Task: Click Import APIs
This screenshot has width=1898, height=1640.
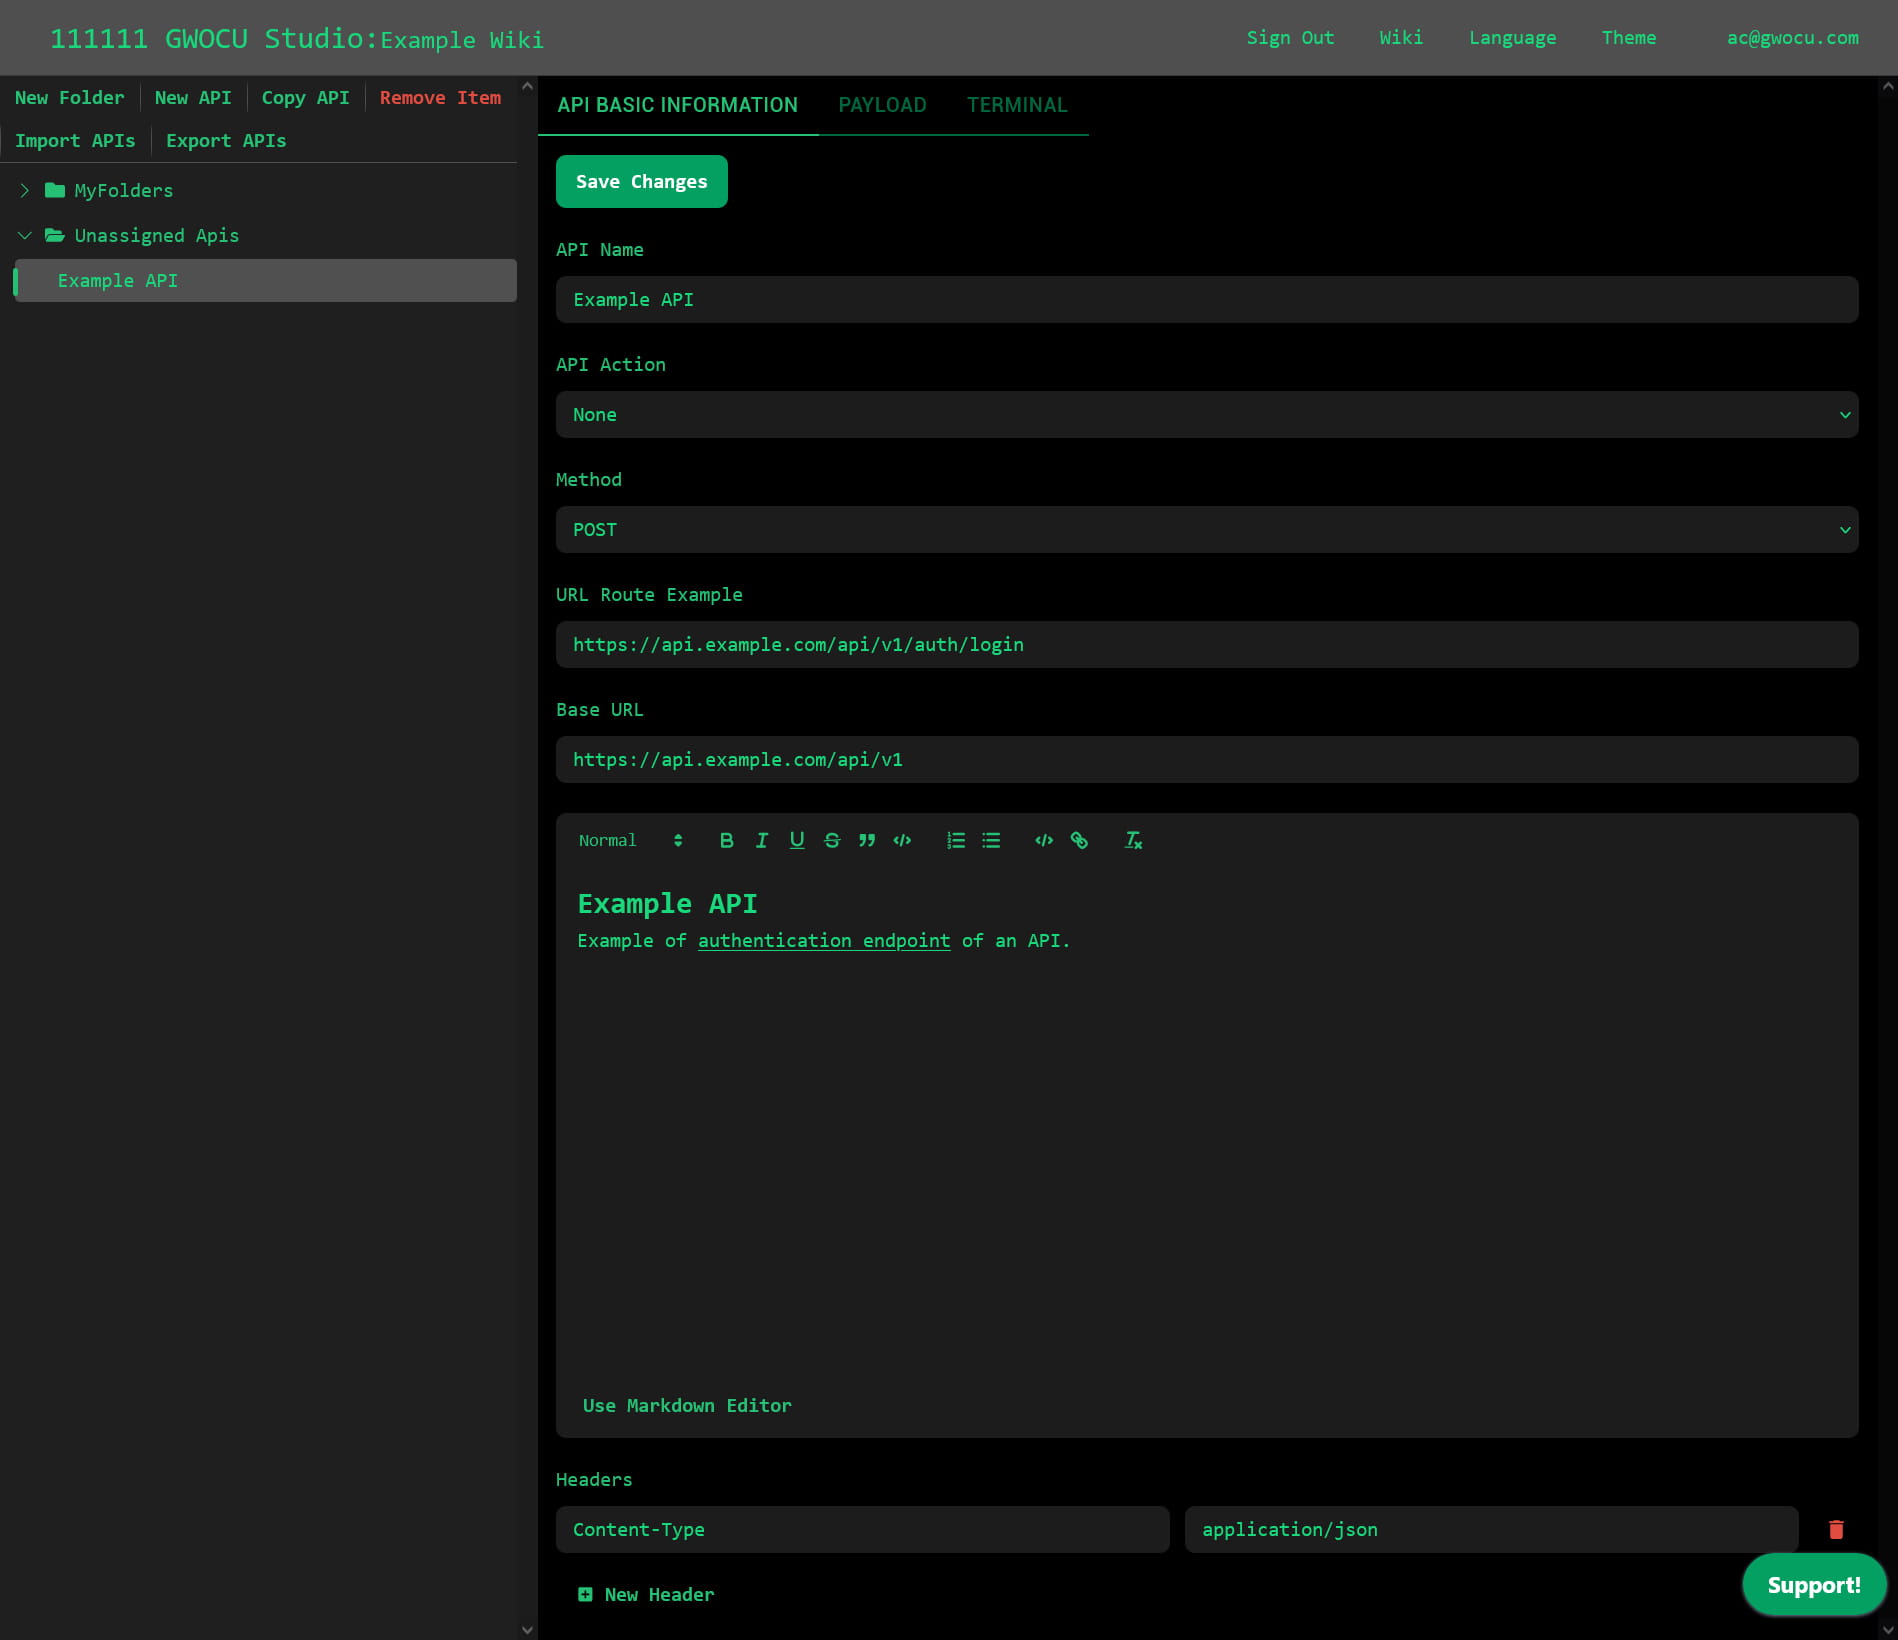Action: pyautogui.click(x=75, y=141)
